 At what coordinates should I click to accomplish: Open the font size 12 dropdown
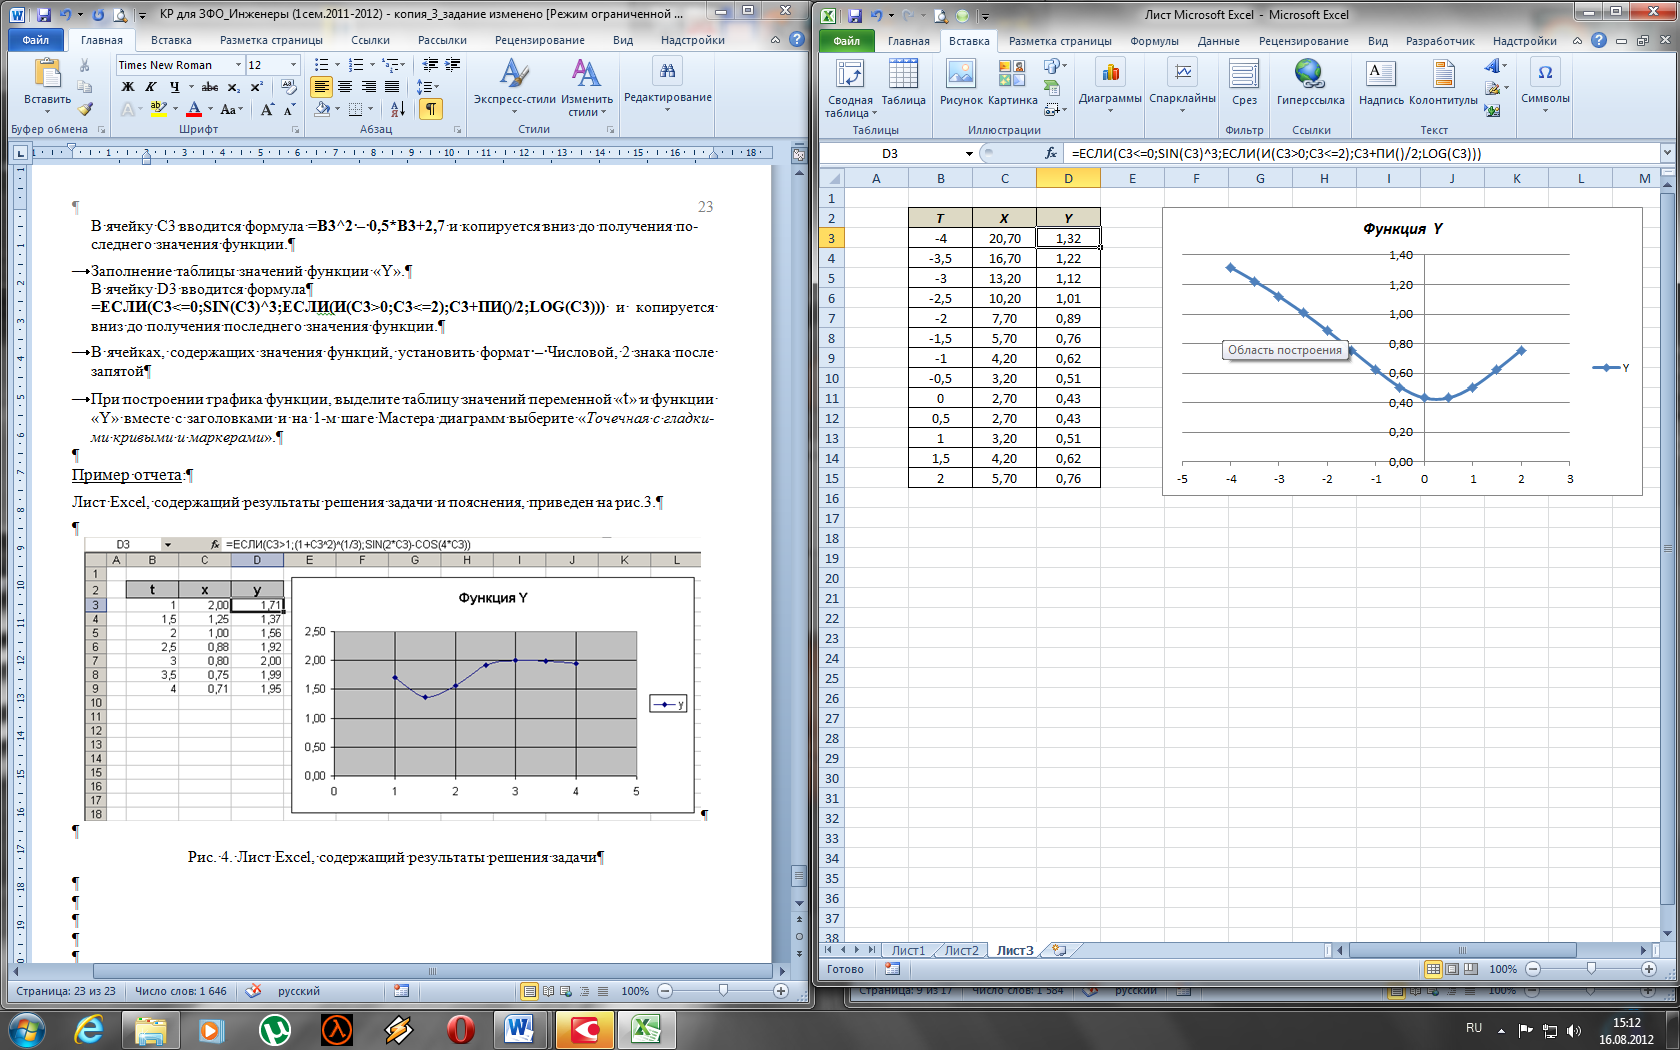pos(293,65)
